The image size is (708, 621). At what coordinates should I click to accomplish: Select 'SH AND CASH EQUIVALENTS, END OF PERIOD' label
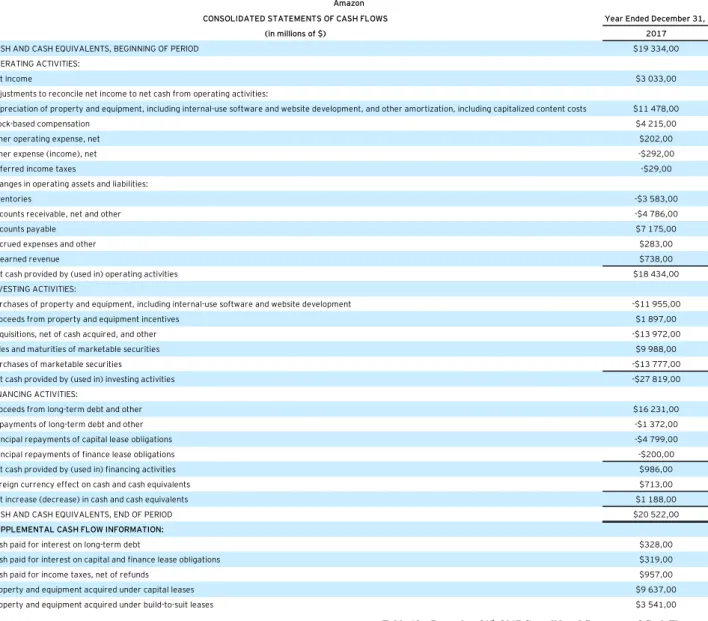86,514
